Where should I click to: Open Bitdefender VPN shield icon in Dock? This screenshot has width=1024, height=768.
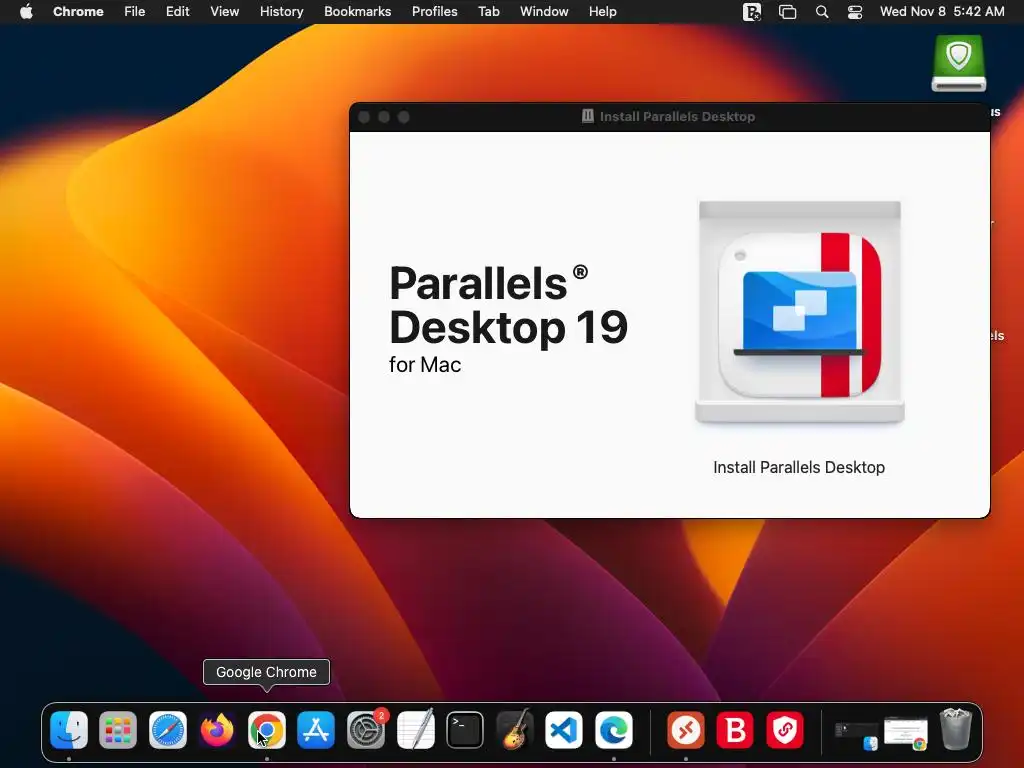[x=784, y=729]
